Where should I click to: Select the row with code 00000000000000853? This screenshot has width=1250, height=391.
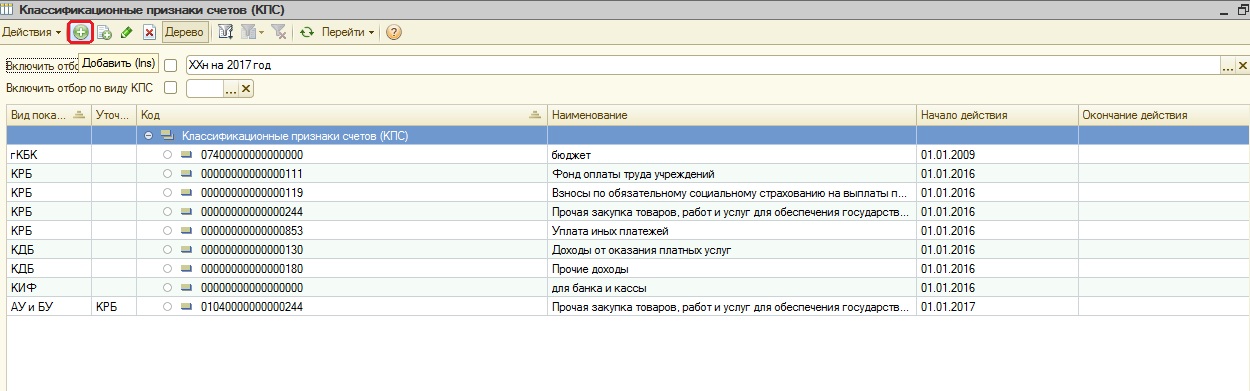point(625,231)
